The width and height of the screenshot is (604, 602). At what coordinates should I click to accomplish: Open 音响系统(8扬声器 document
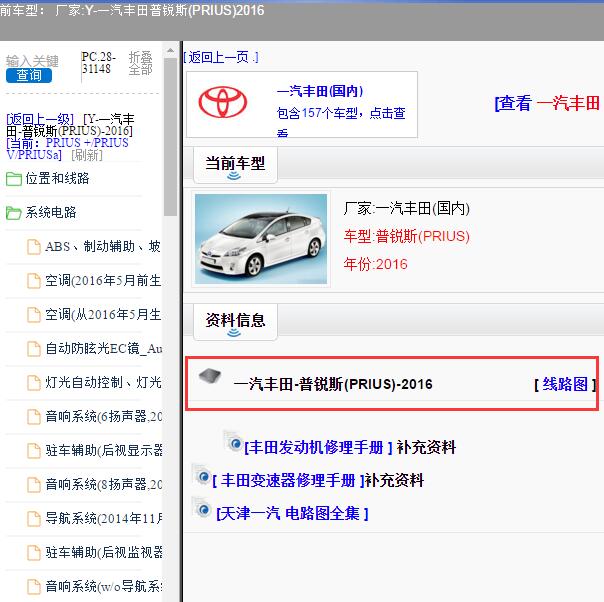tap(103, 484)
